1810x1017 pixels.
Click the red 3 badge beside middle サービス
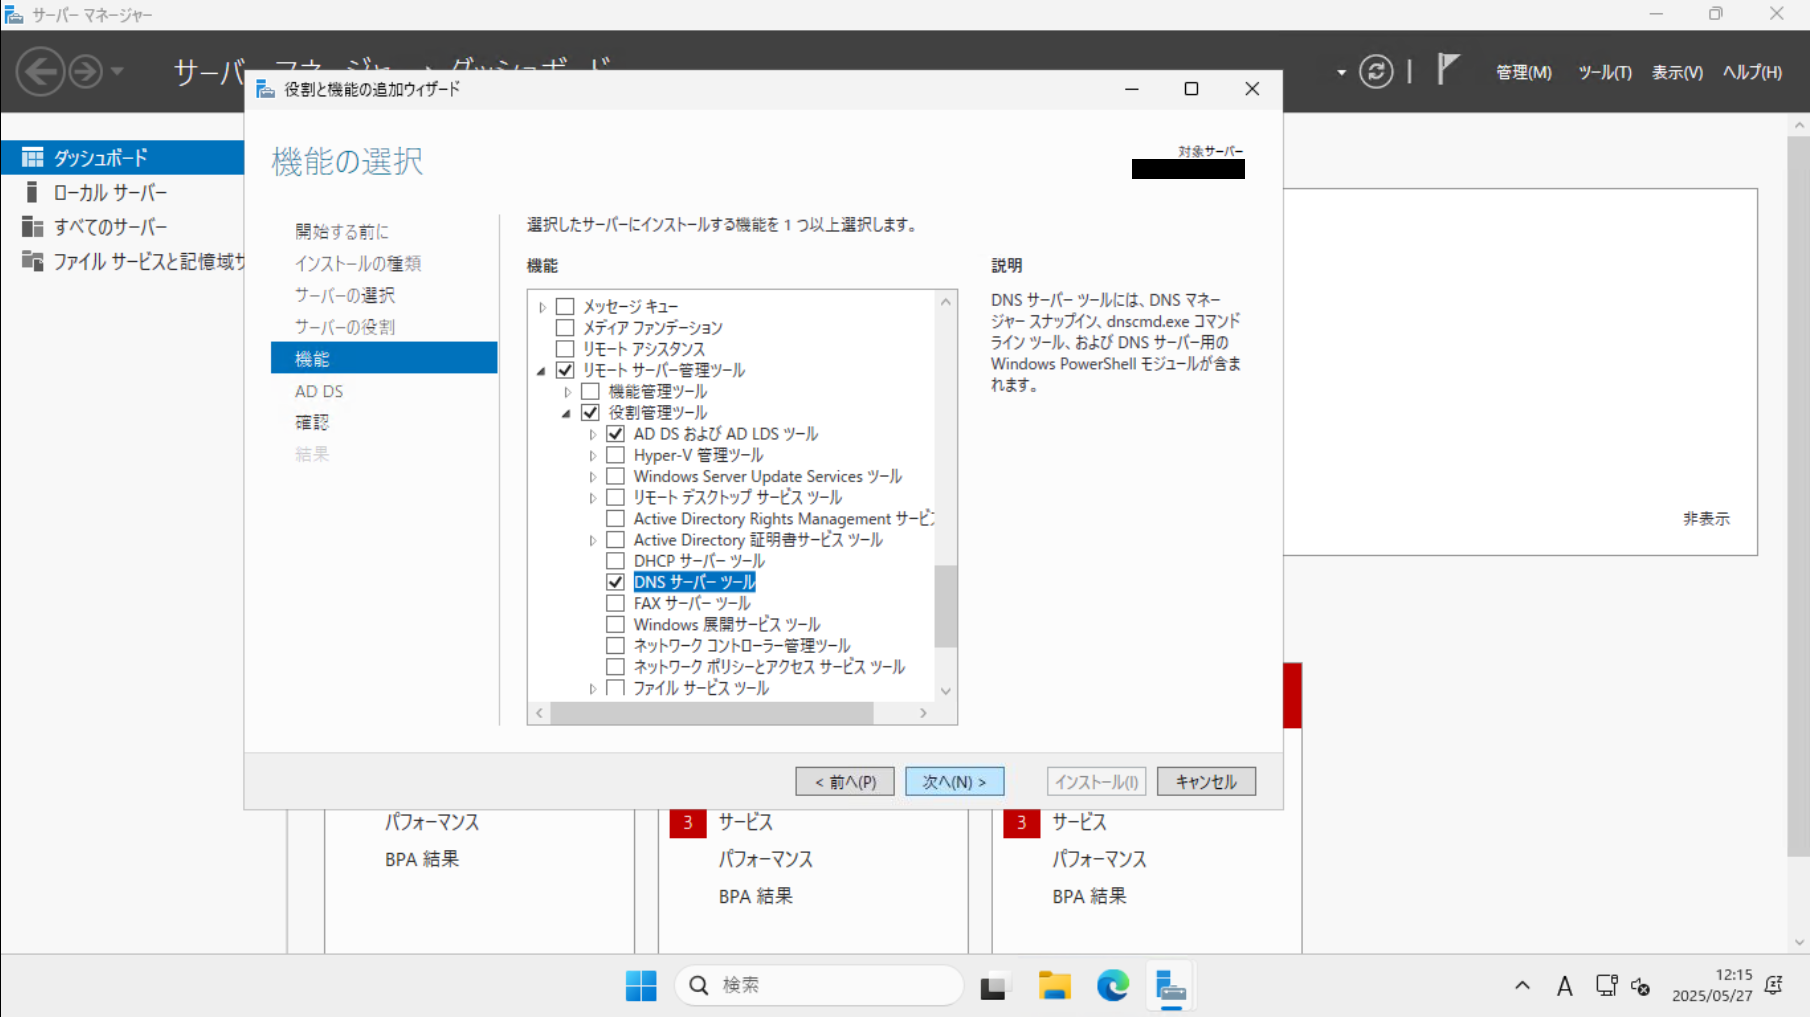(688, 822)
